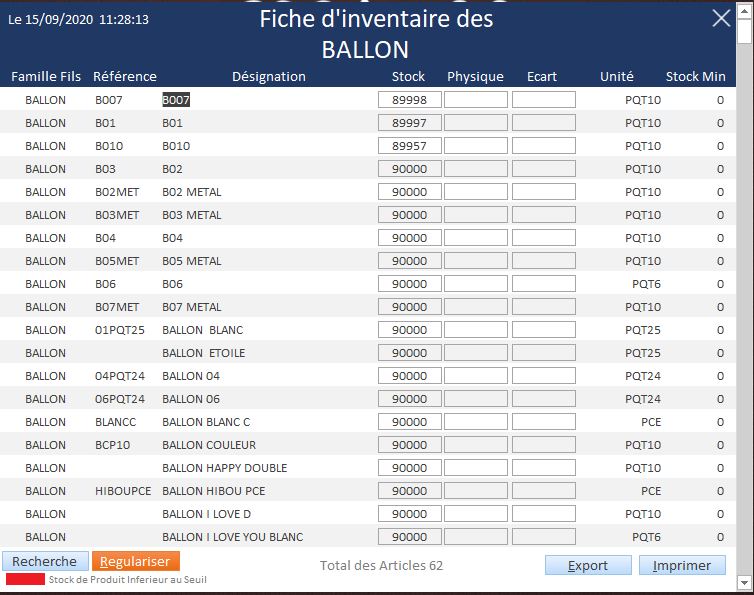The width and height of the screenshot is (754, 595).
Task: Click the Stock Min column header
Action: pyautogui.click(x=695, y=77)
